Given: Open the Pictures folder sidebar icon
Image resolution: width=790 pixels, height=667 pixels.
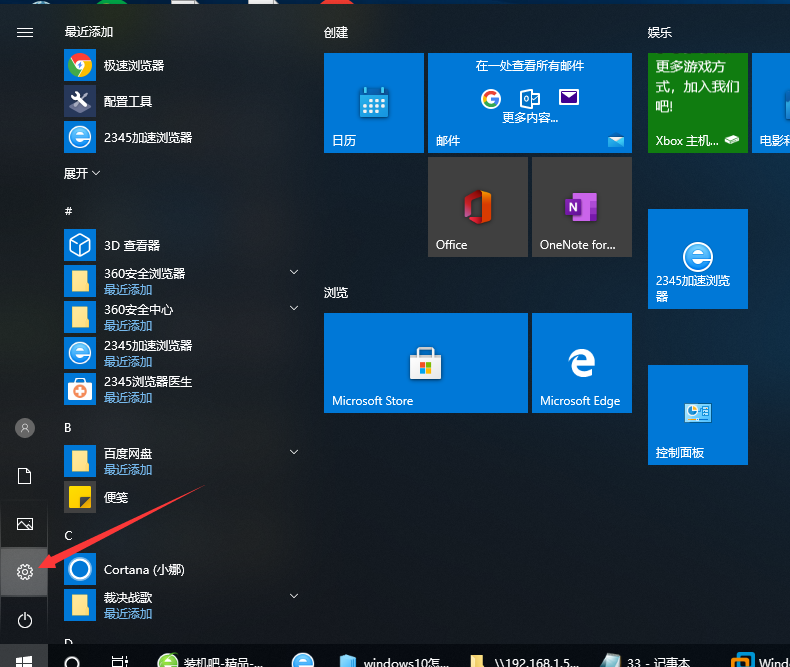Looking at the screenshot, I should [25, 524].
